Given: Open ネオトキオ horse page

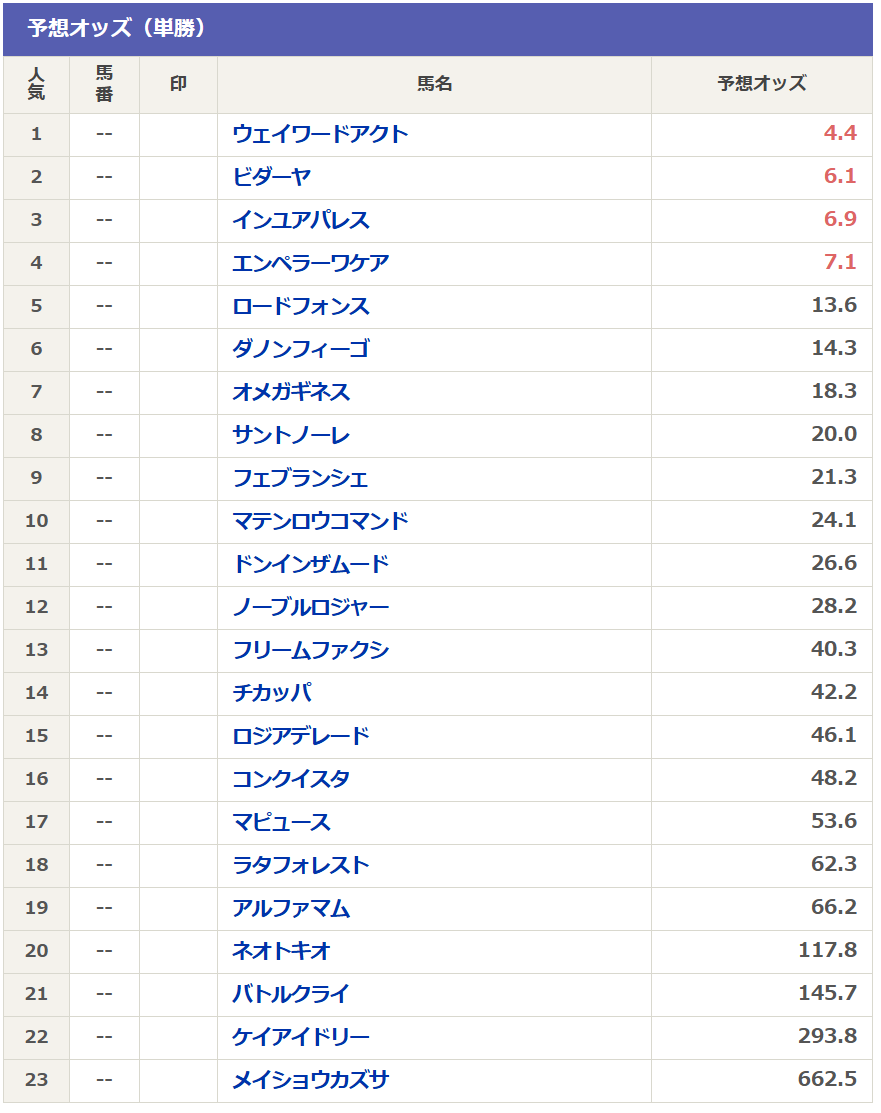Looking at the screenshot, I should click(x=281, y=951).
